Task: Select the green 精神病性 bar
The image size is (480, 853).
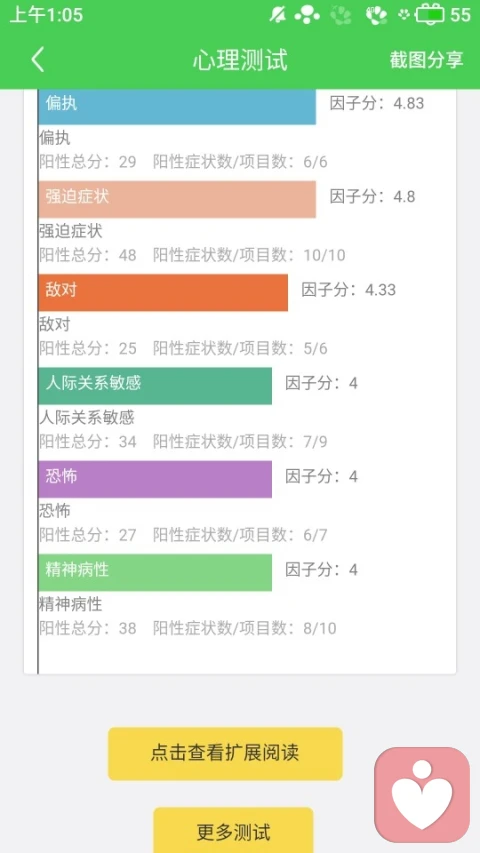Action: (x=155, y=572)
